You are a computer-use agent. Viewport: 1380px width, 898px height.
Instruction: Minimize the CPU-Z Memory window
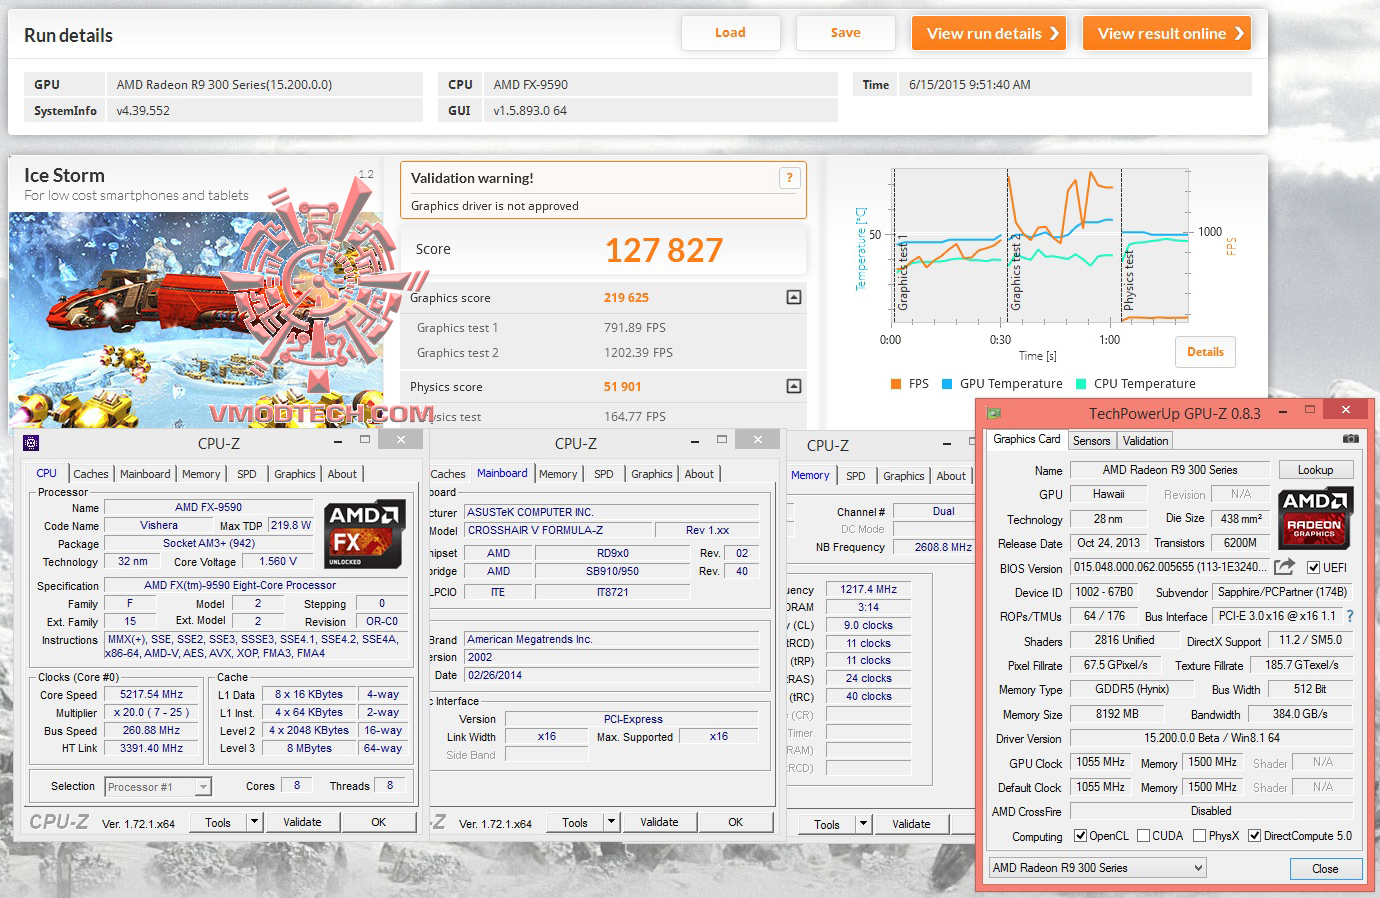(x=946, y=442)
